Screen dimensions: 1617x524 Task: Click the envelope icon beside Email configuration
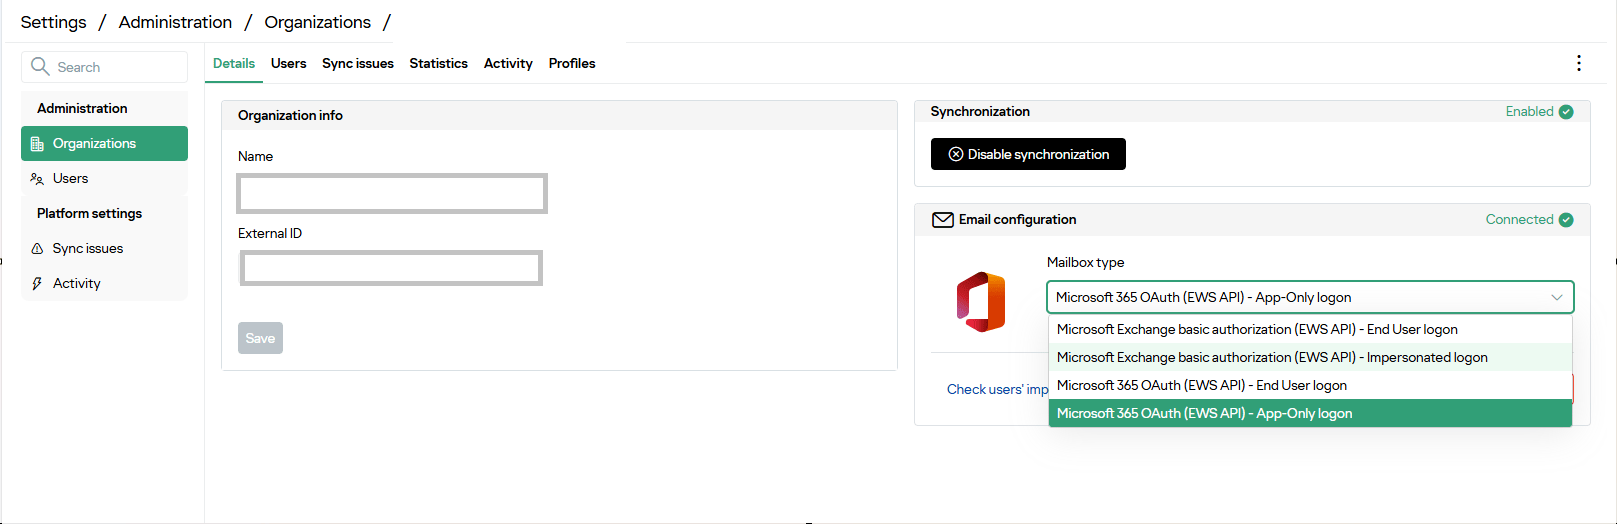942,220
